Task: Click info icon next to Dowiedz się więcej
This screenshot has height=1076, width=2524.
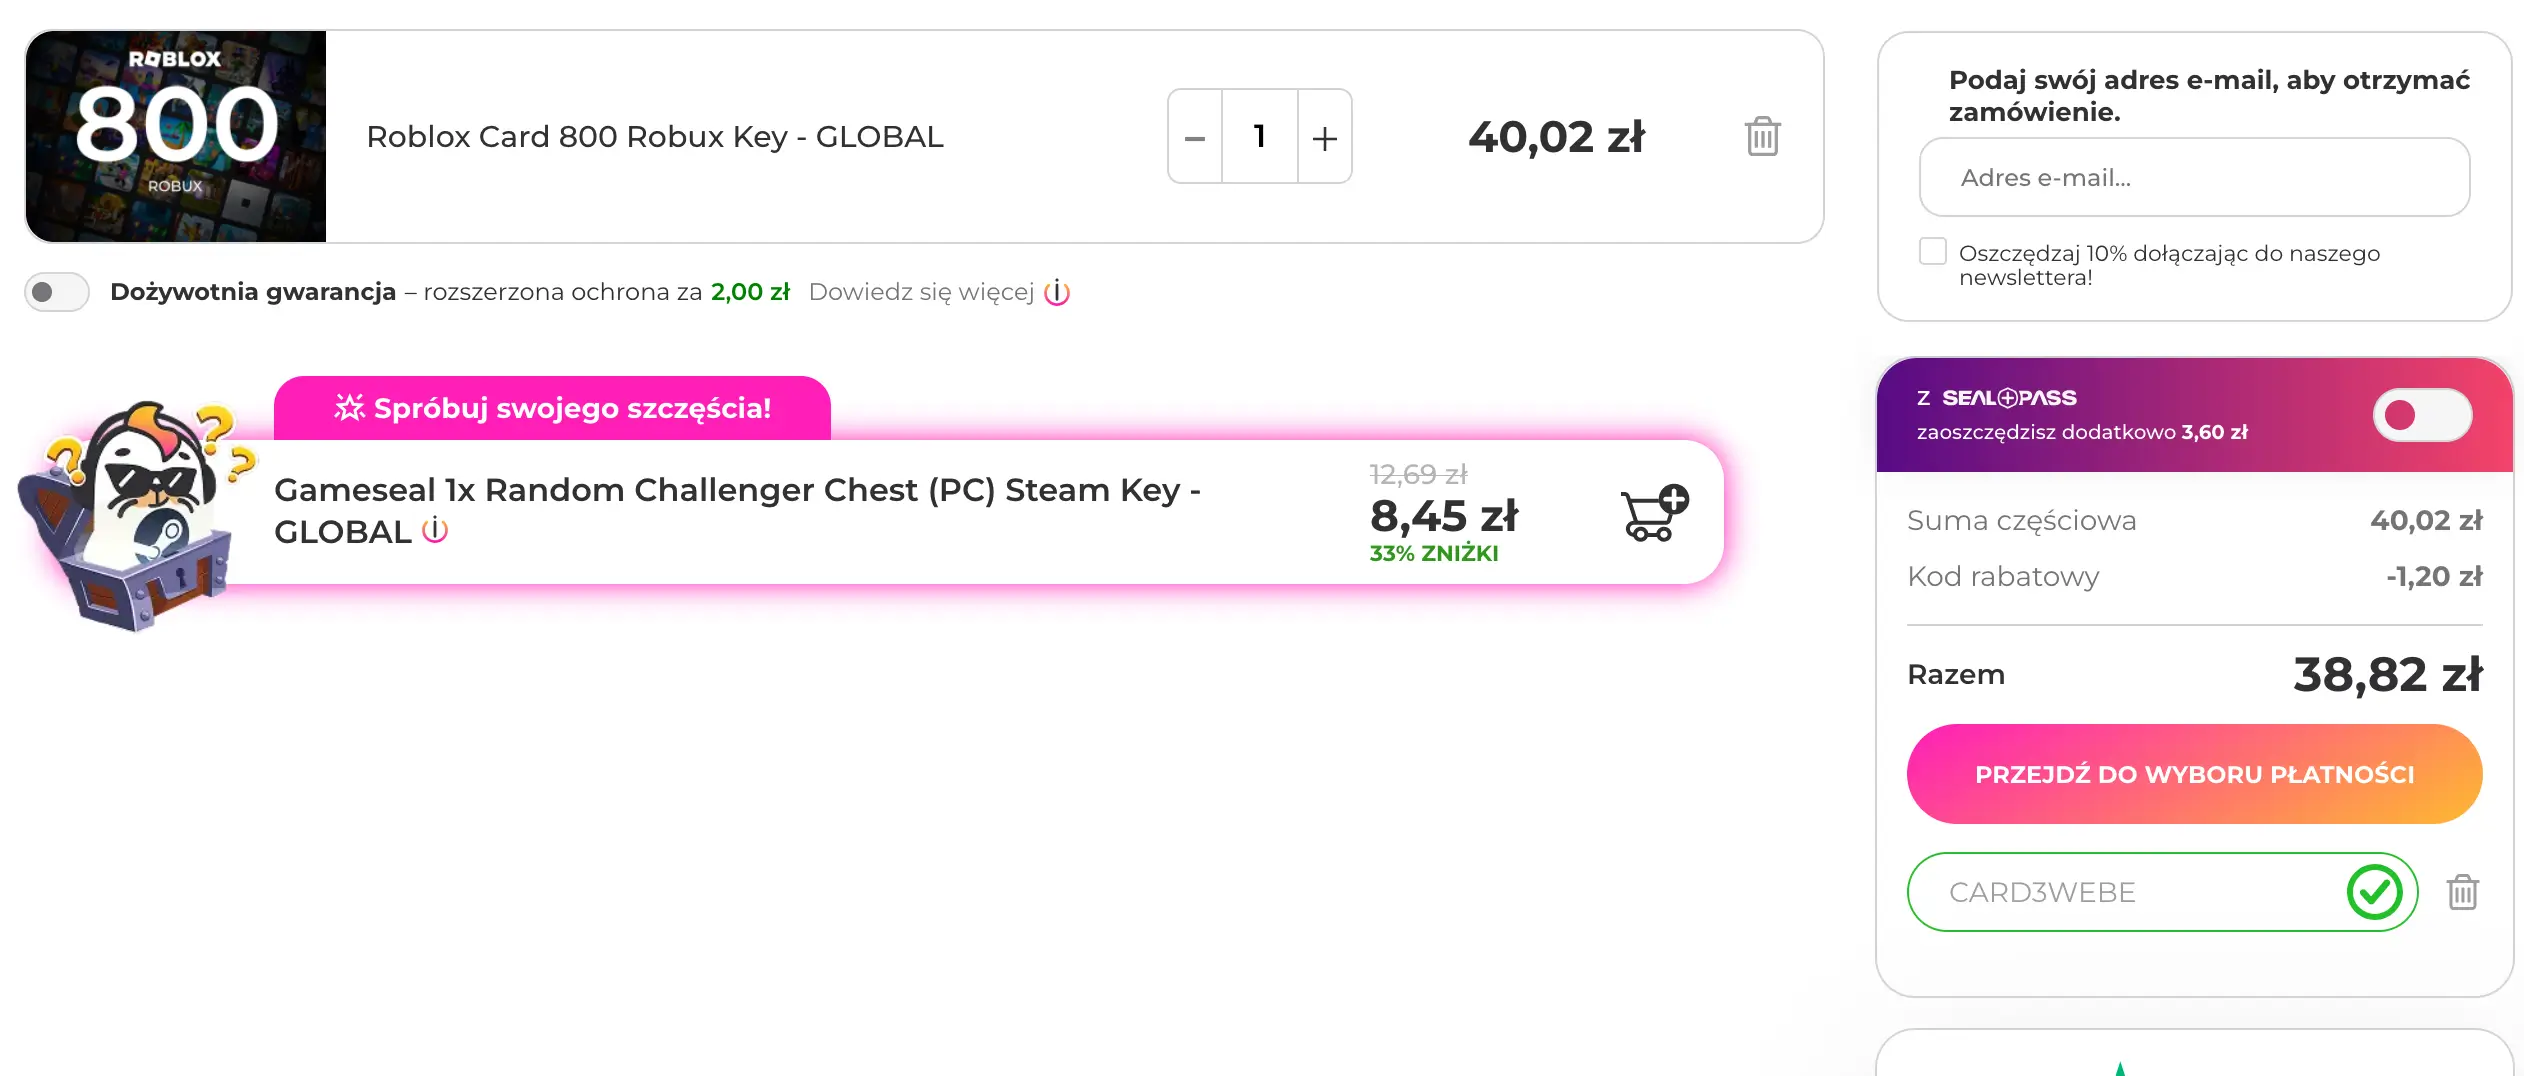Action: pyautogui.click(x=1057, y=293)
